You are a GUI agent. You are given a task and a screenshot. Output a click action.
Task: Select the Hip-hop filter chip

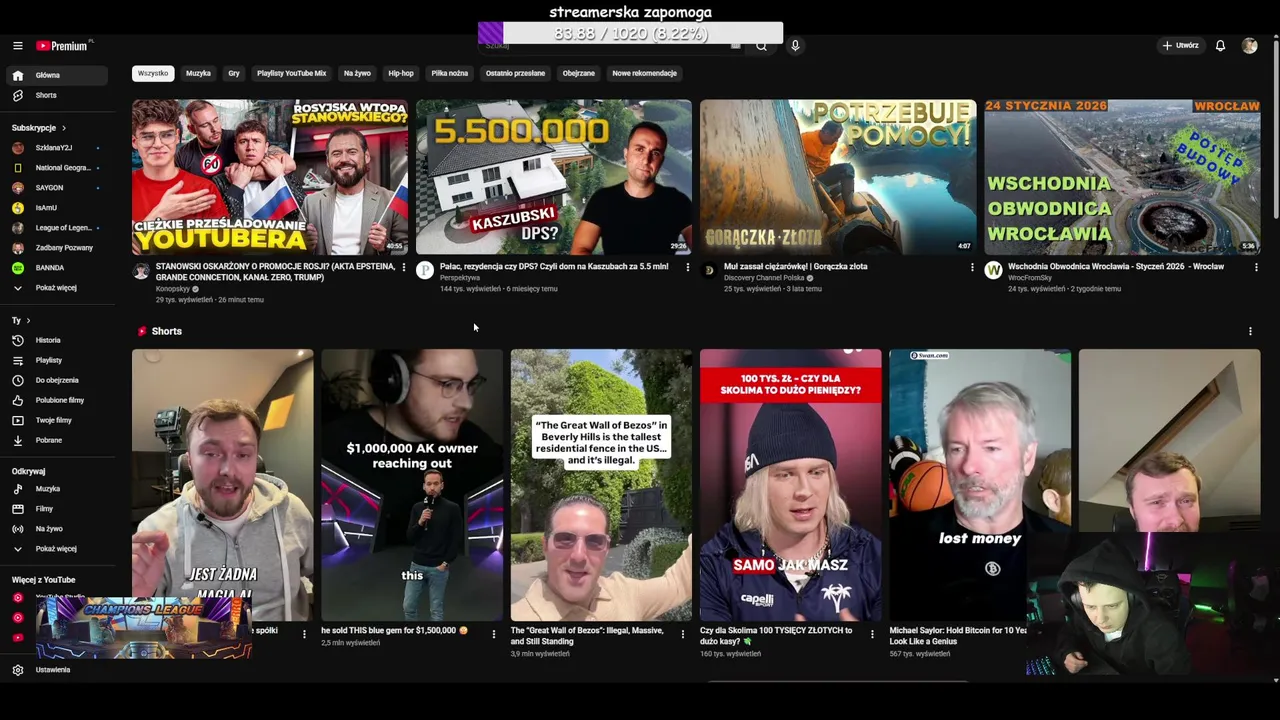[x=401, y=73]
